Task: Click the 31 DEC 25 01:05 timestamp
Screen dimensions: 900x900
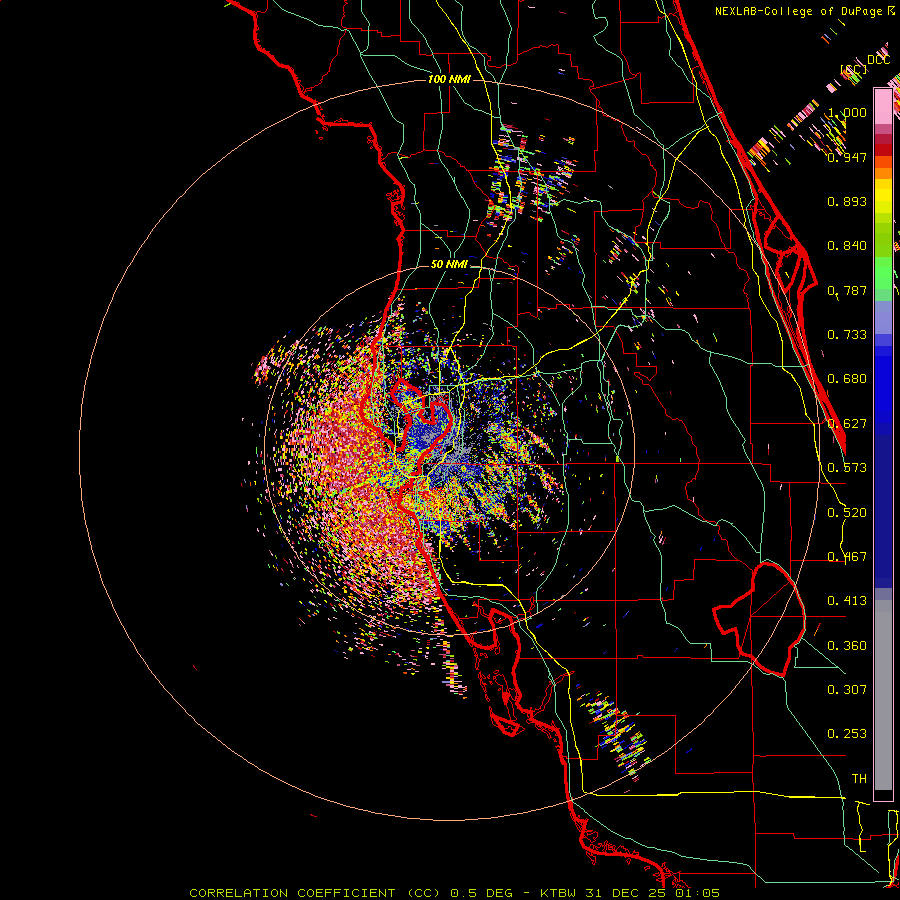Action: click(653, 893)
